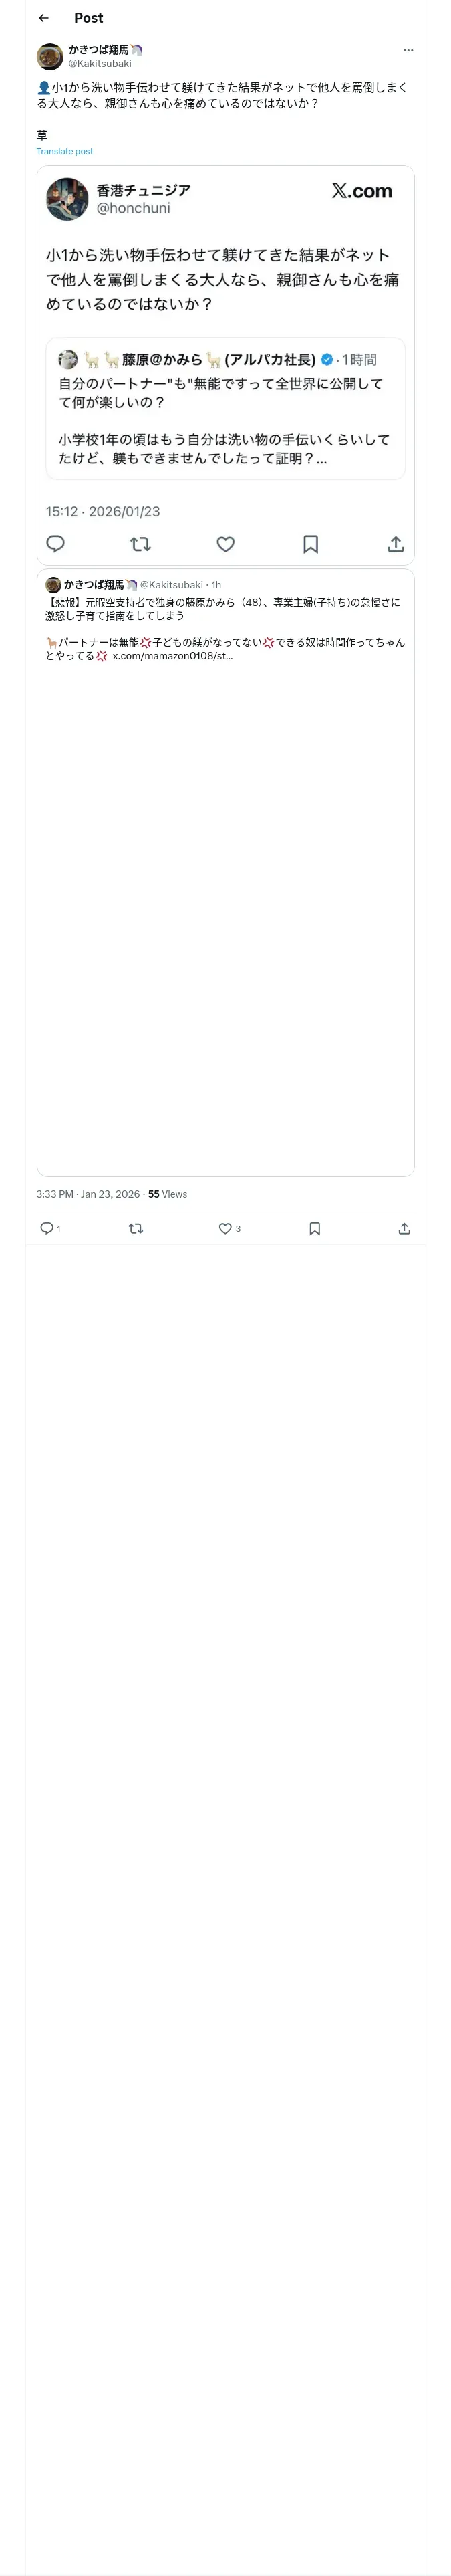Click the Translate post link

65,152
